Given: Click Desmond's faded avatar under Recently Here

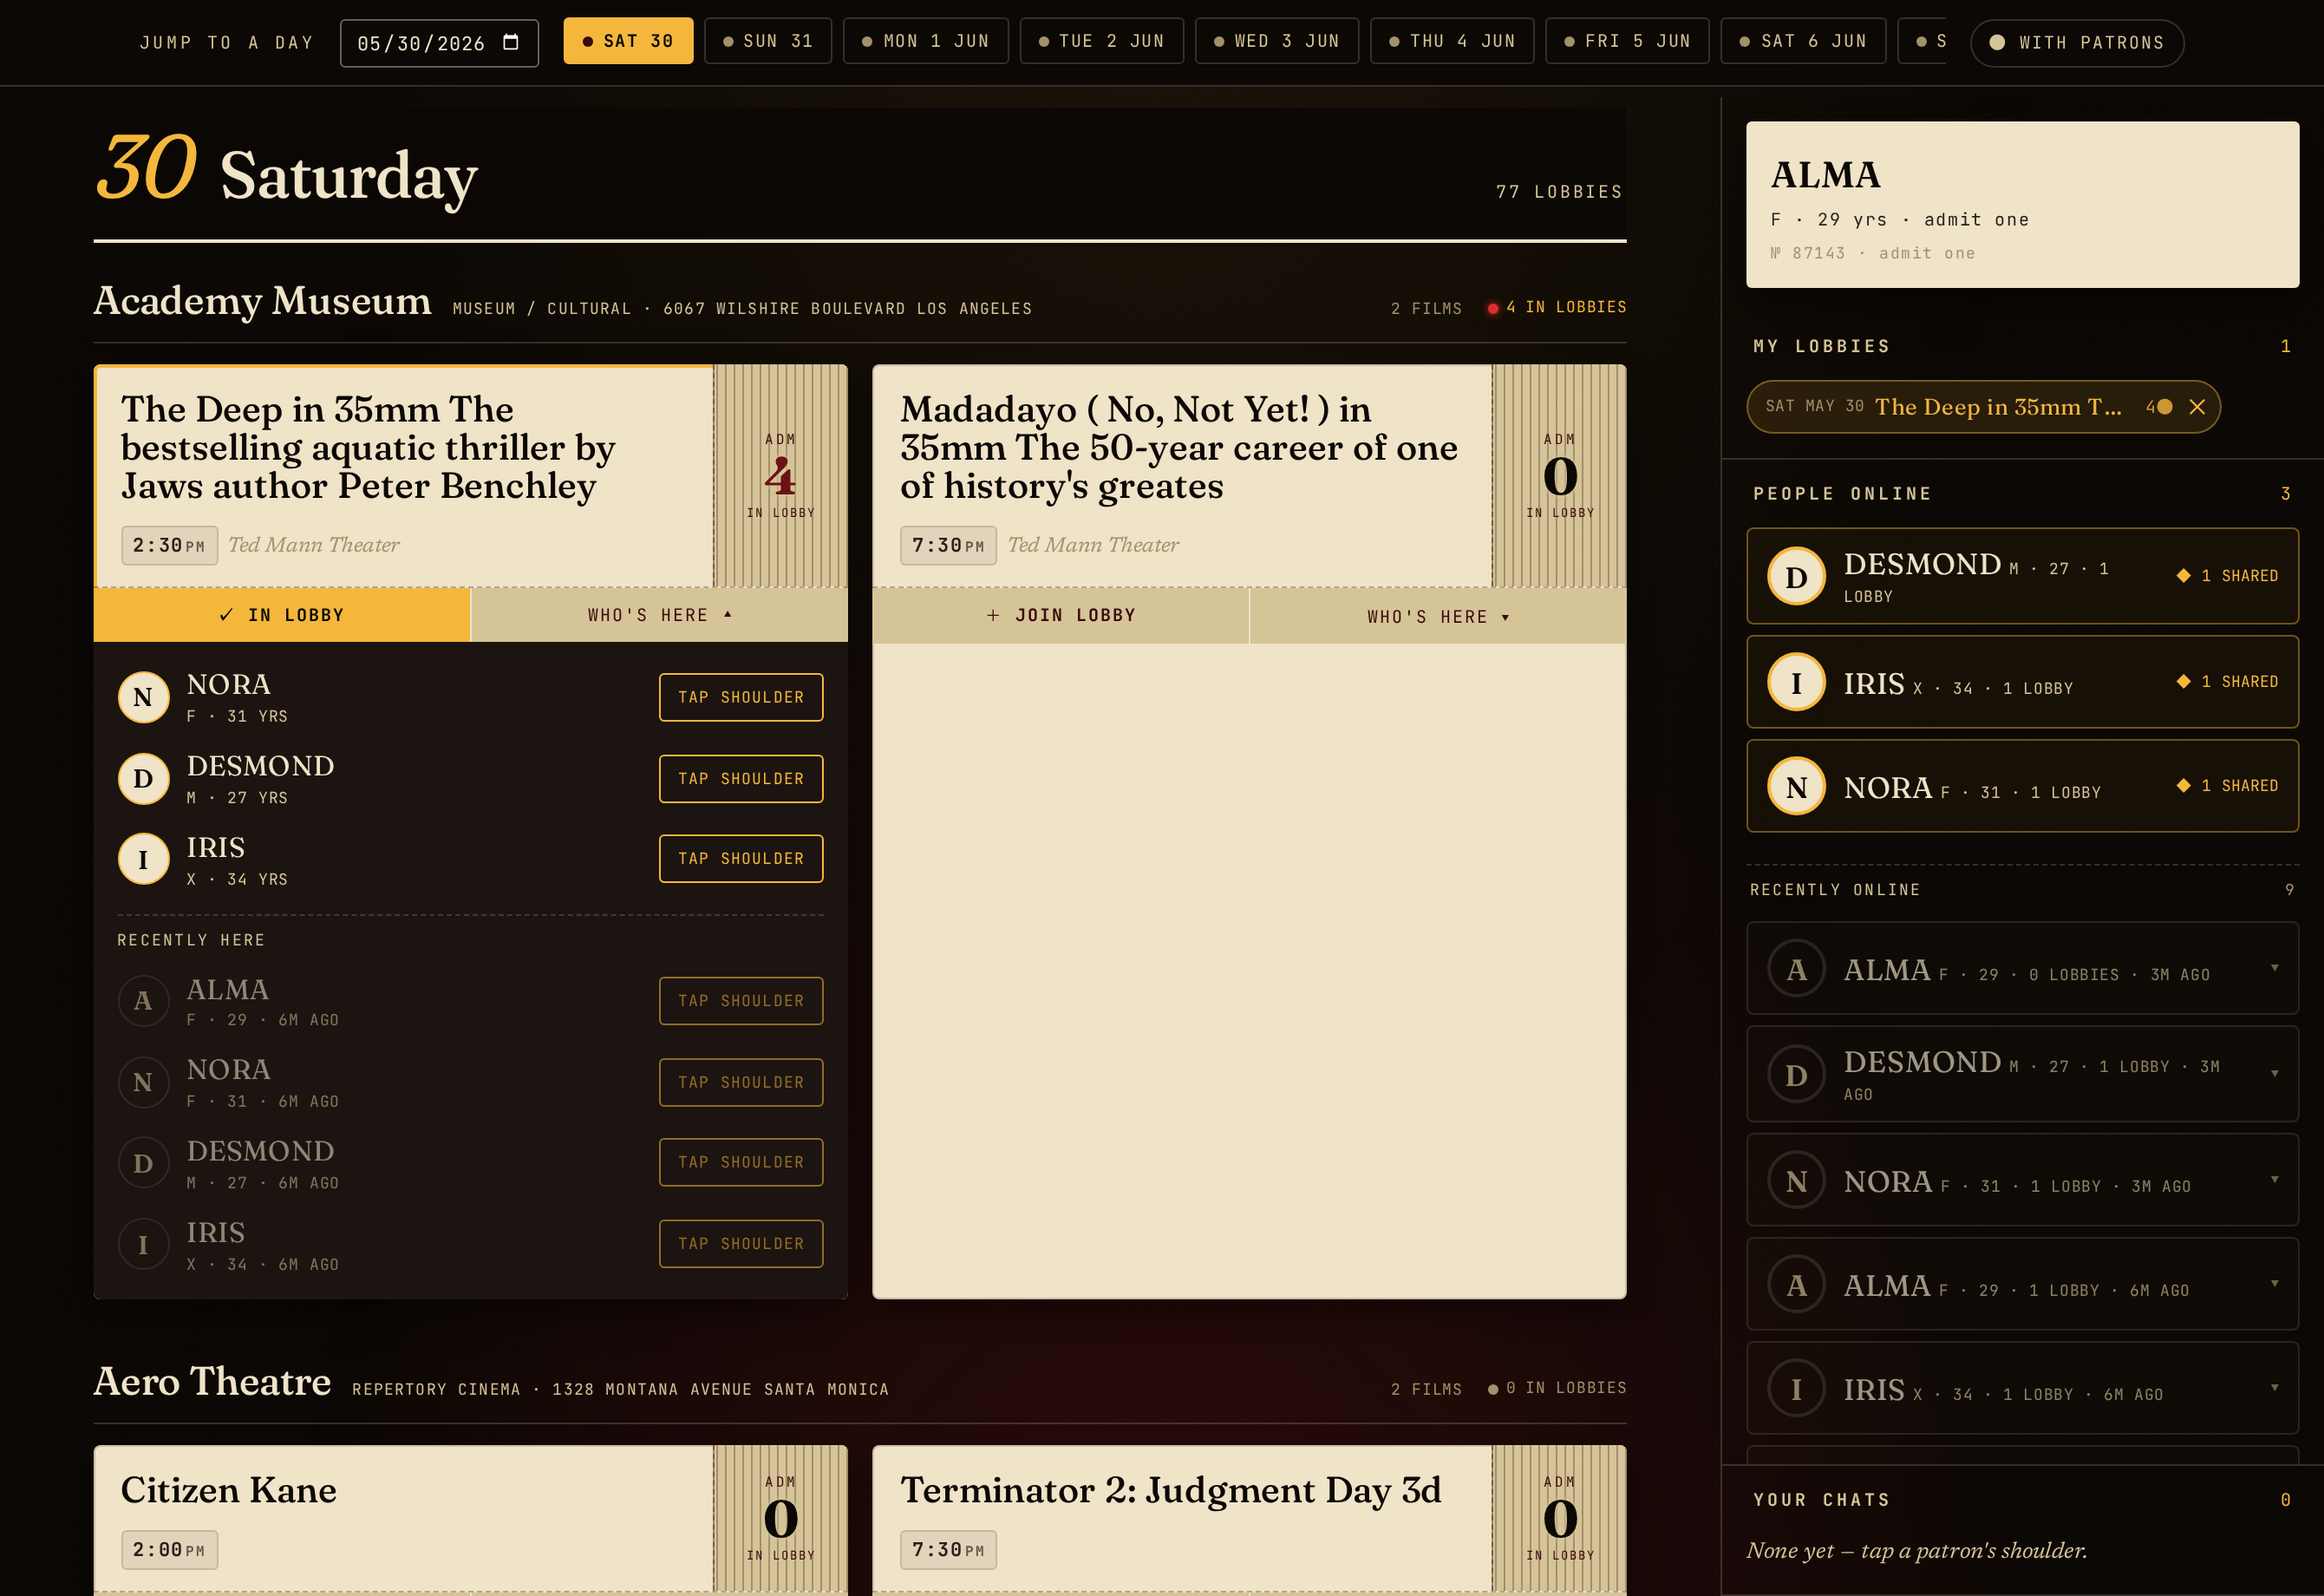Looking at the screenshot, I should tap(143, 1163).
